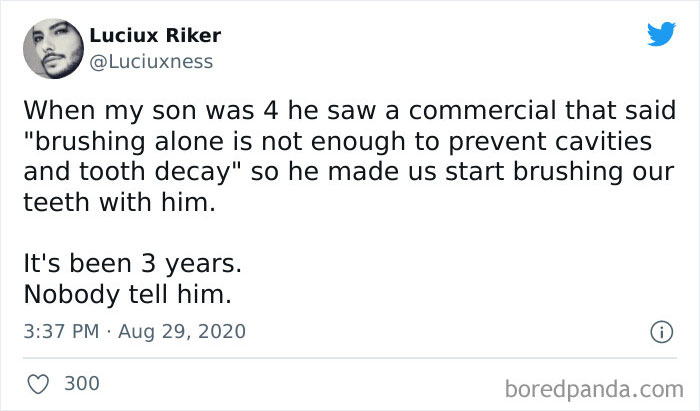This screenshot has width=700, height=411.
Task: Open the @Luciuxness handle link
Action: (x=151, y=62)
